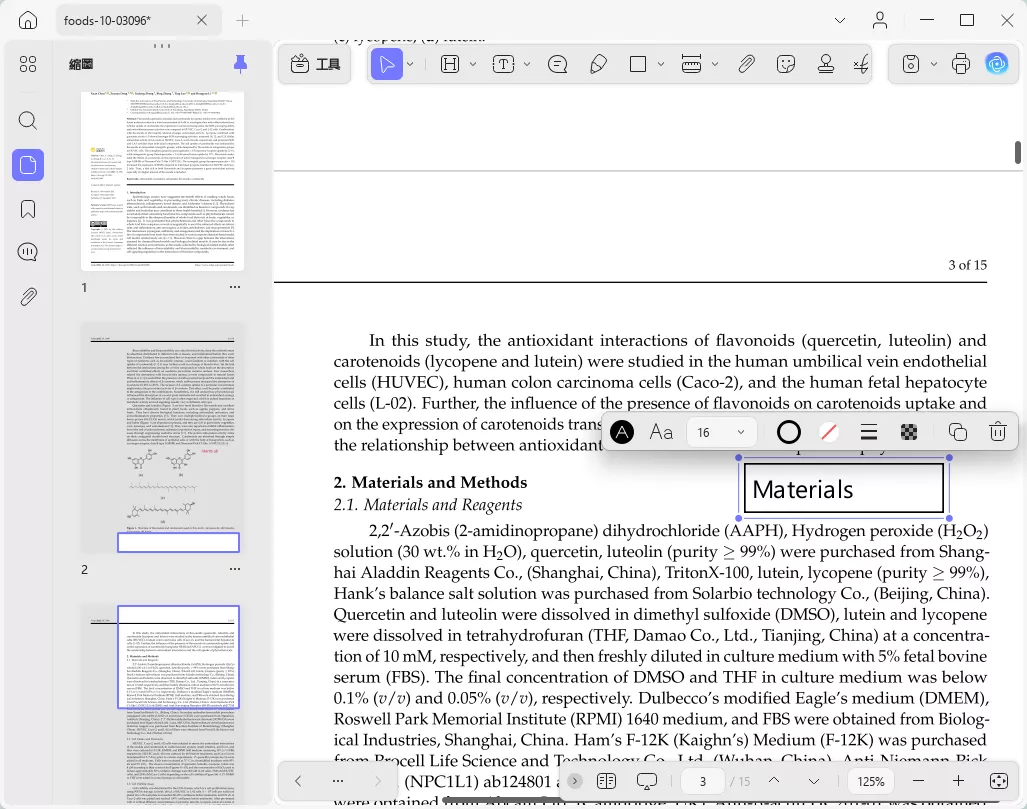This screenshot has width=1027, height=809.
Task: Open the font style Aa option
Action: coord(661,432)
